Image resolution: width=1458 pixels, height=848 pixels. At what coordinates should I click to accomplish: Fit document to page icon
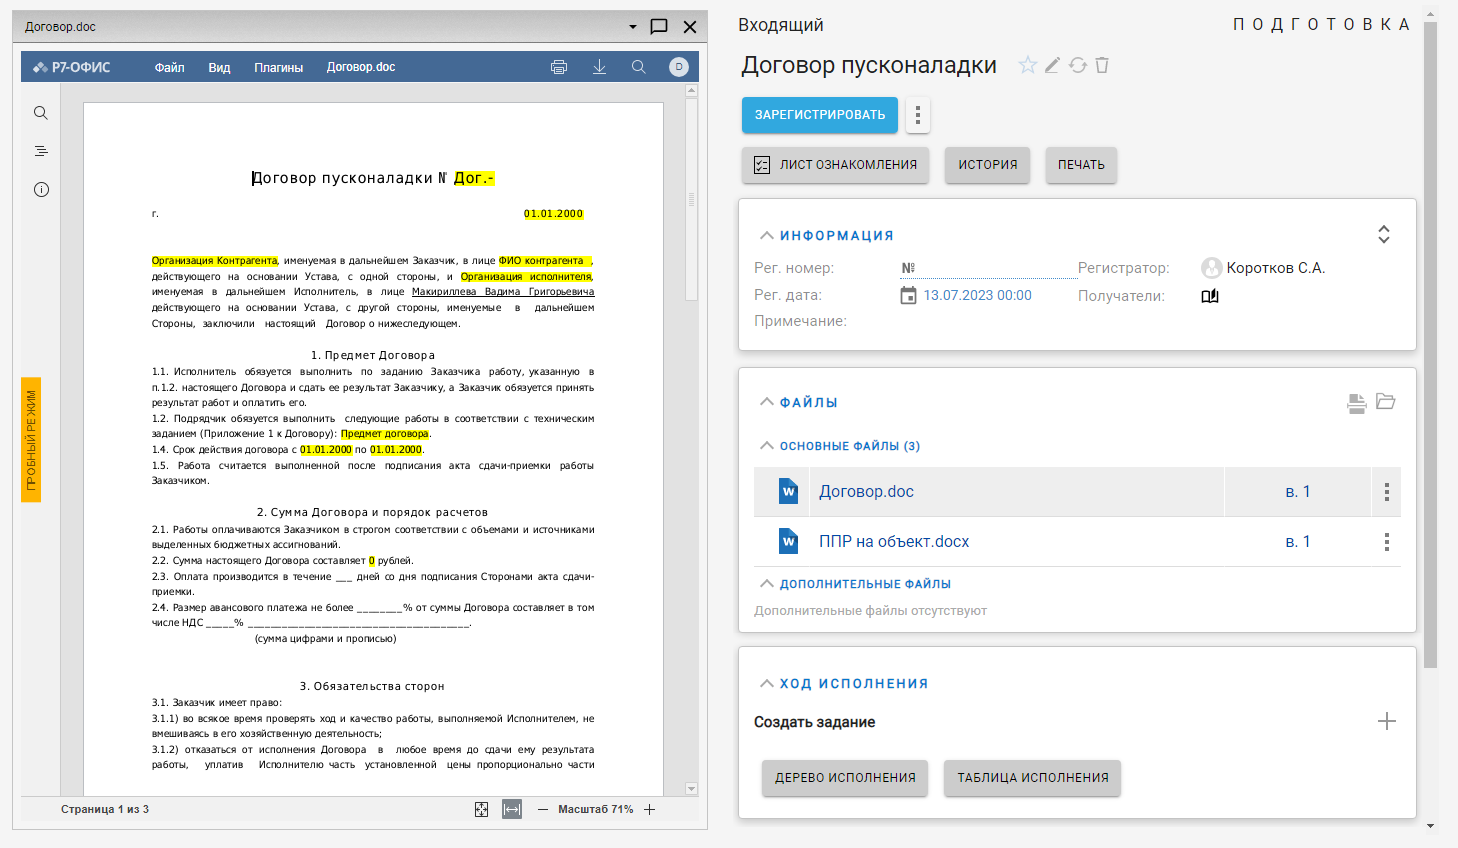482,809
